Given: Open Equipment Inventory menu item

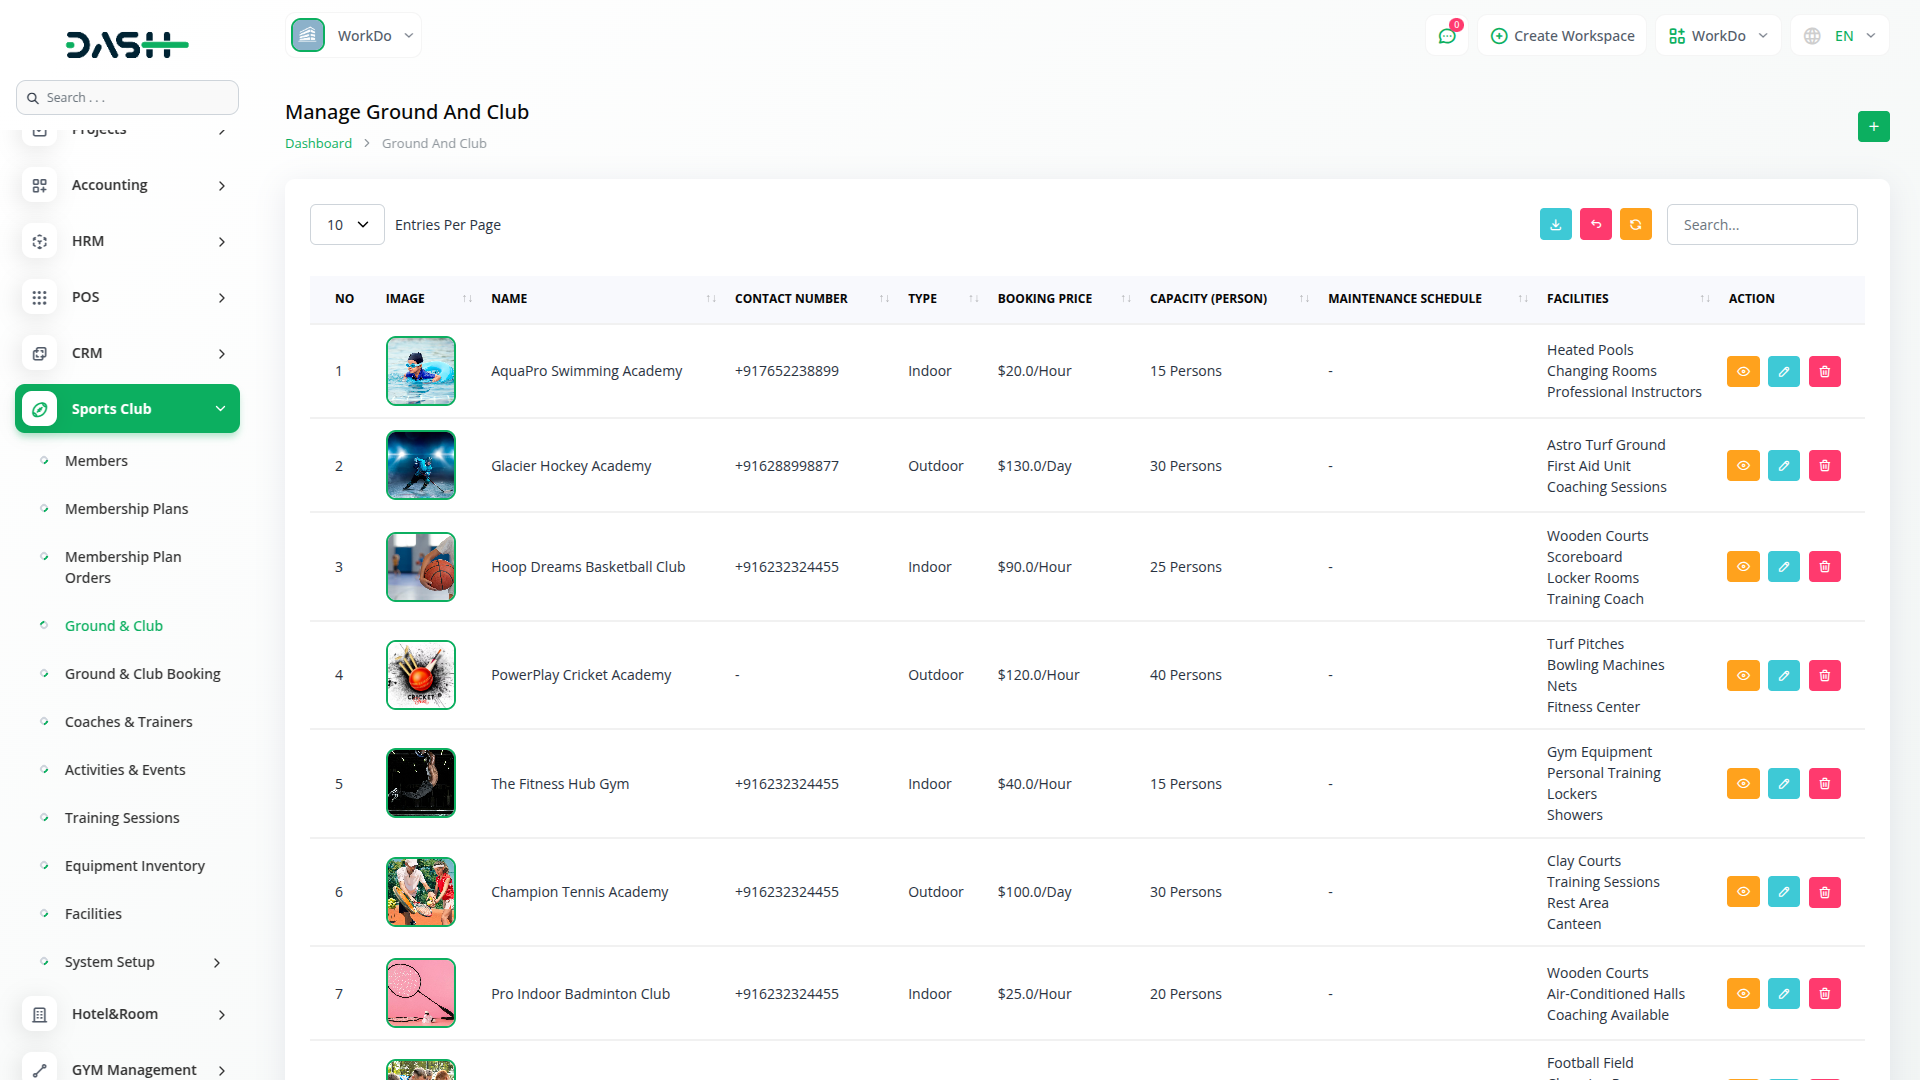Looking at the screenshot, I should click(134, 866).
